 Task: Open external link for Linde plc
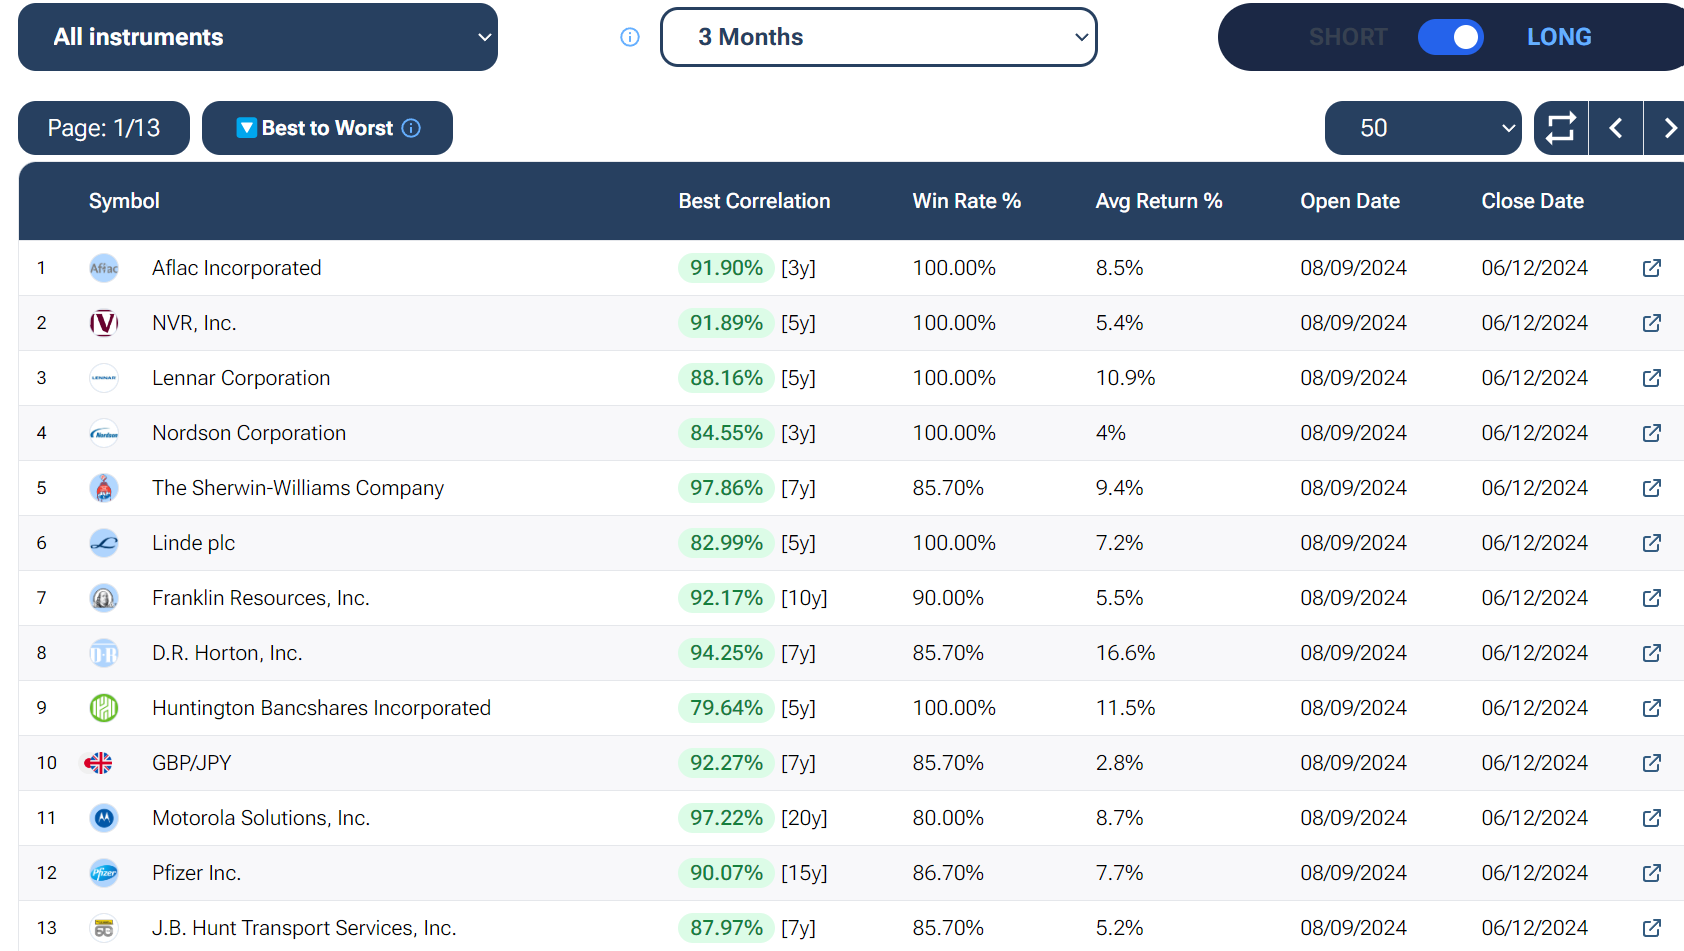pos(1652,543)
